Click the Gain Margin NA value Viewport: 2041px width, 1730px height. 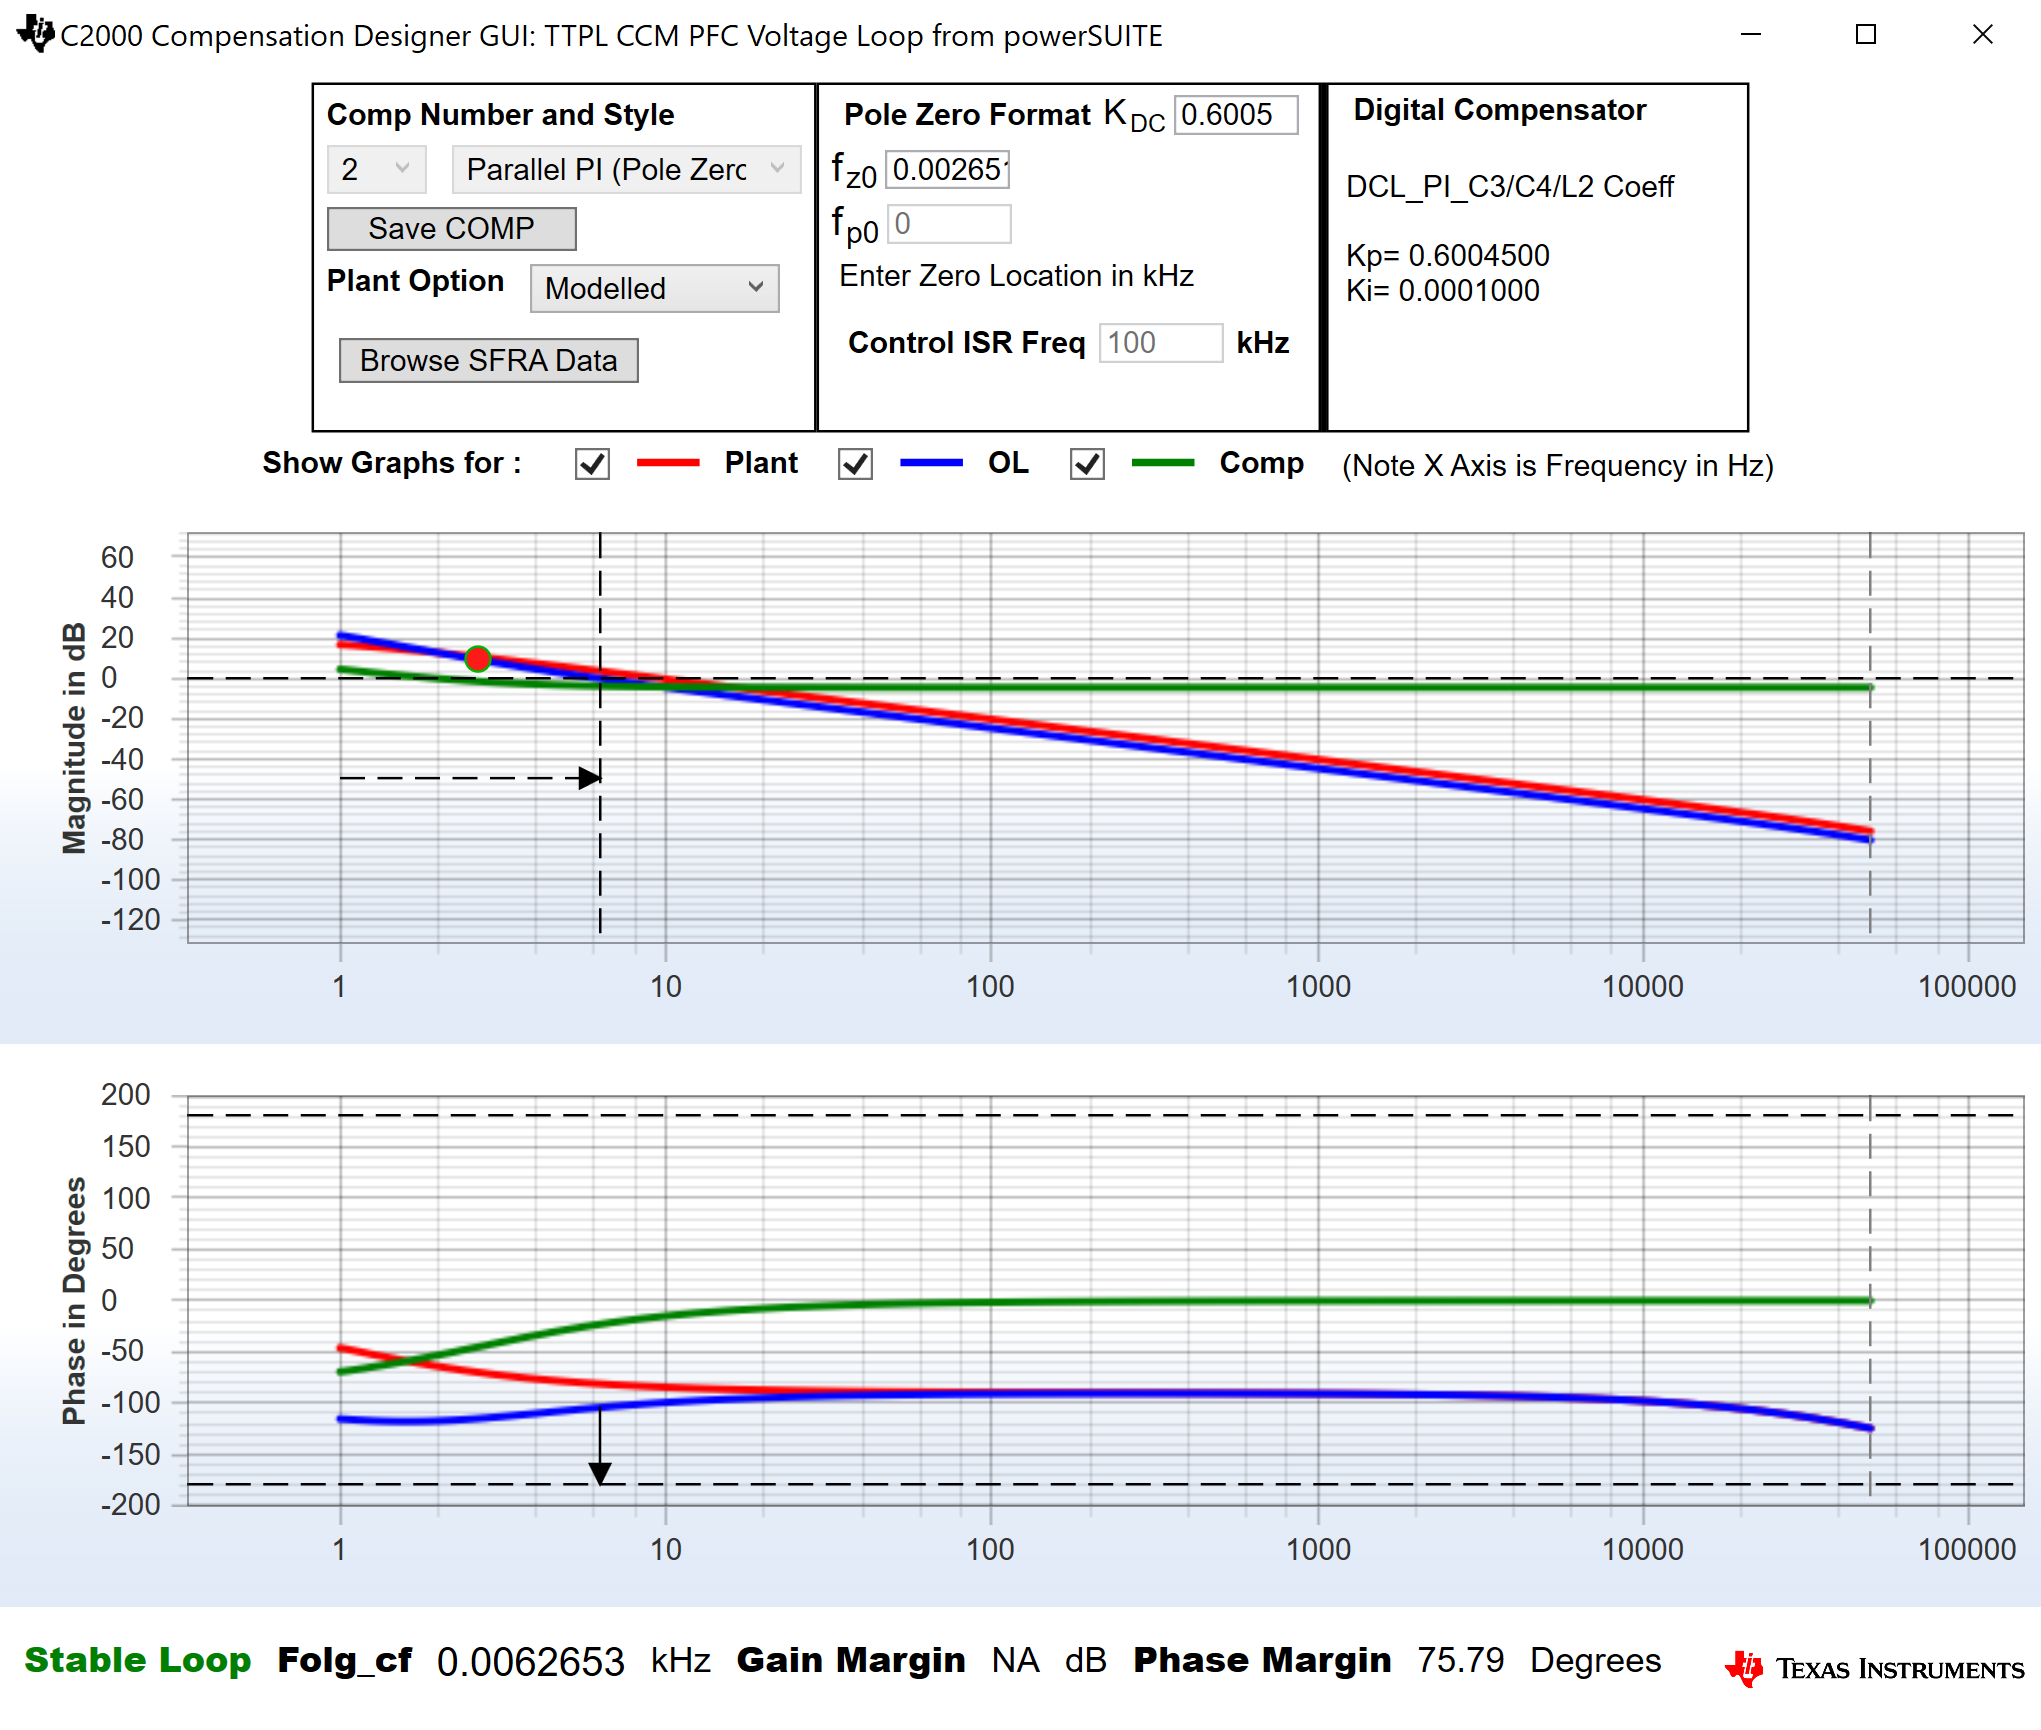pos(1015,1660)
